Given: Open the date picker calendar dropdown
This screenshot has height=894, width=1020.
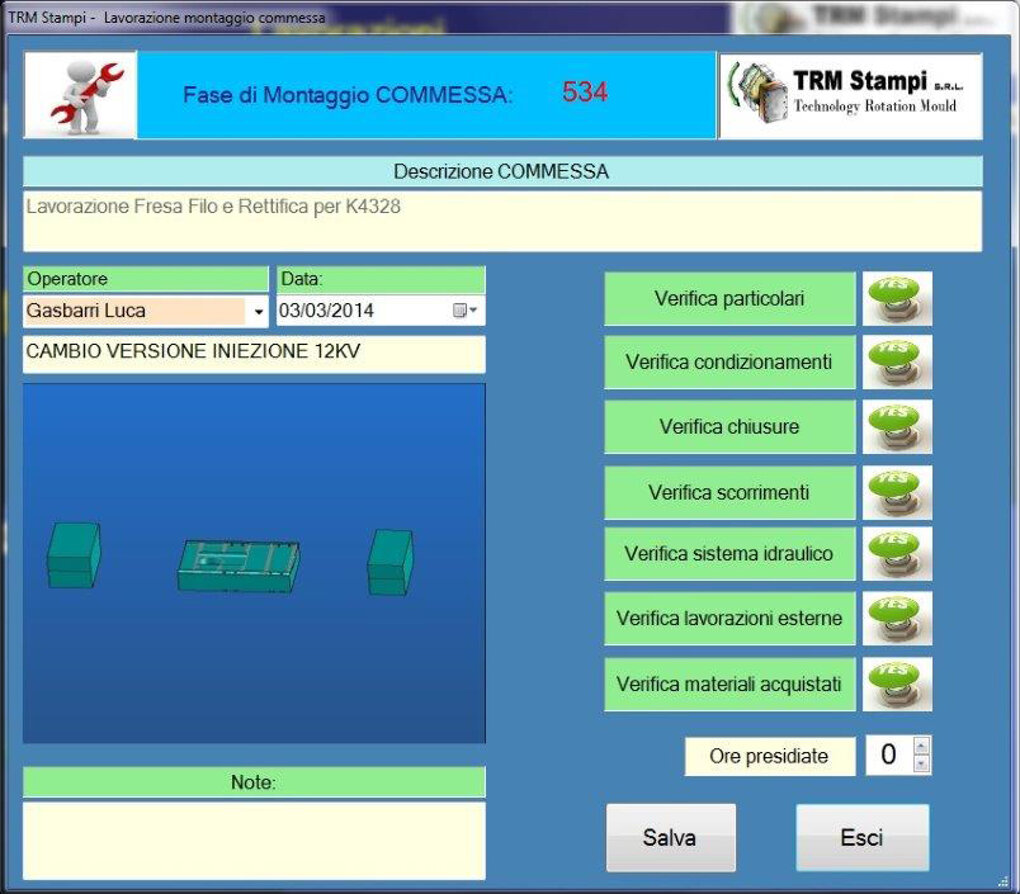Looking at the screenshot, I should click(x=465, y=310).
